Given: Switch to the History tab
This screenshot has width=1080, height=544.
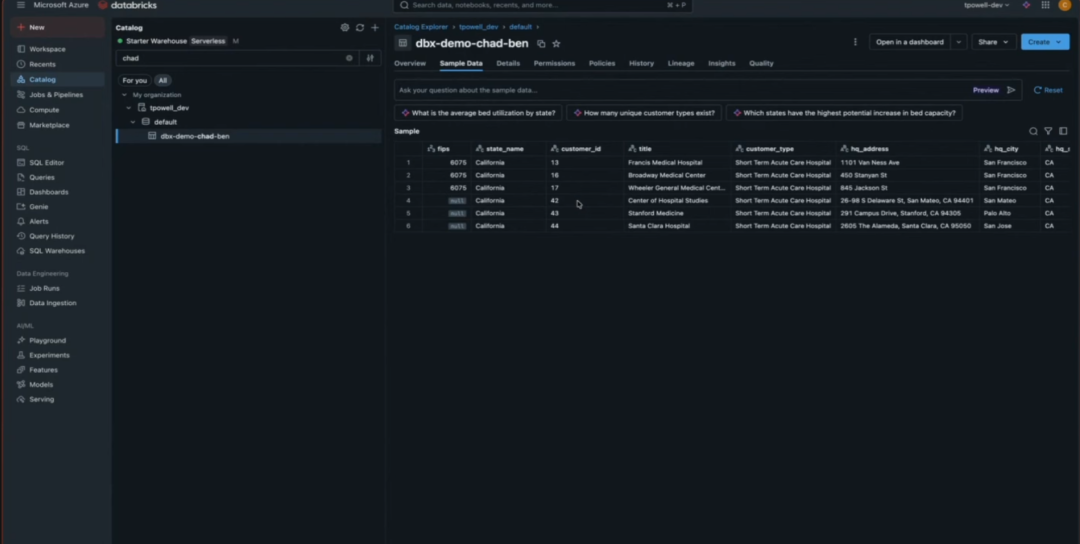Looking at the screenshot, I should (x=641, y=63).
